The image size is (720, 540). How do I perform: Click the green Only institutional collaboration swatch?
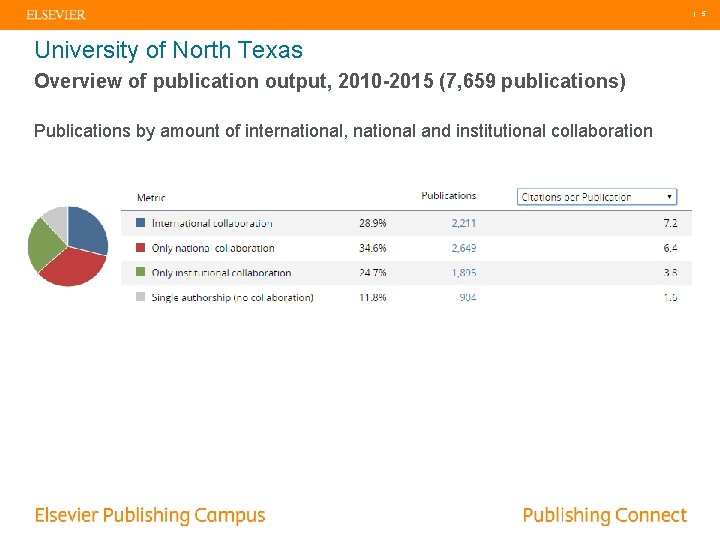coord(141,272)
